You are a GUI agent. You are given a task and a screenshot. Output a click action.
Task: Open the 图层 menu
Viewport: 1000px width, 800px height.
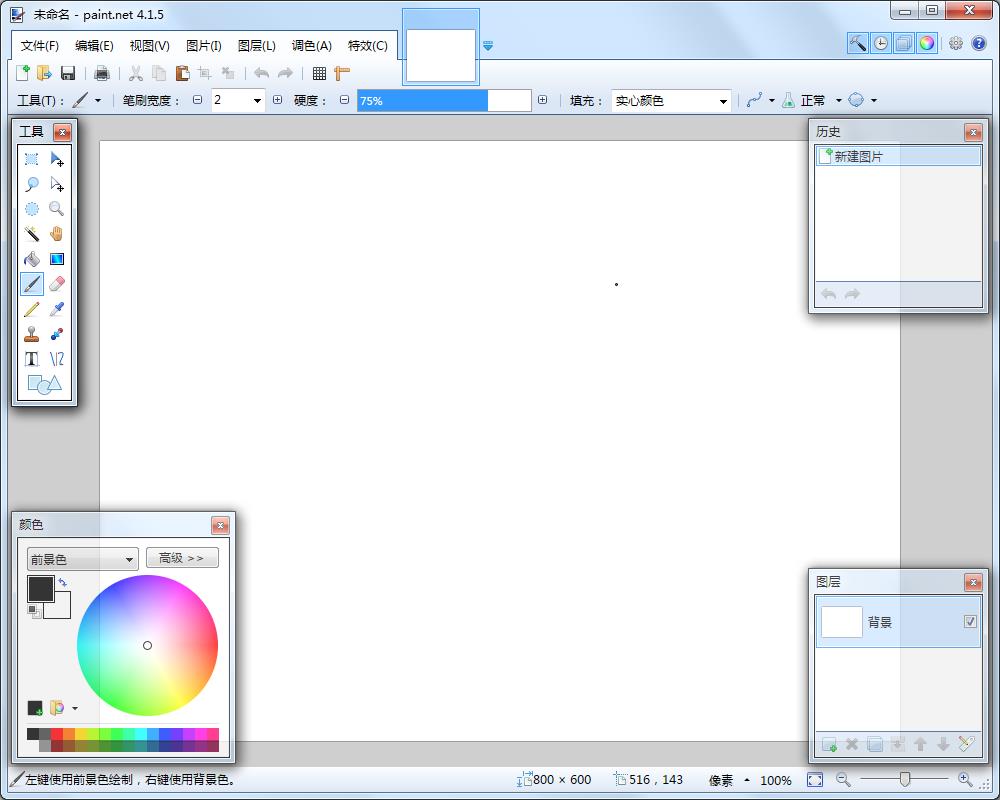[256, 46]
